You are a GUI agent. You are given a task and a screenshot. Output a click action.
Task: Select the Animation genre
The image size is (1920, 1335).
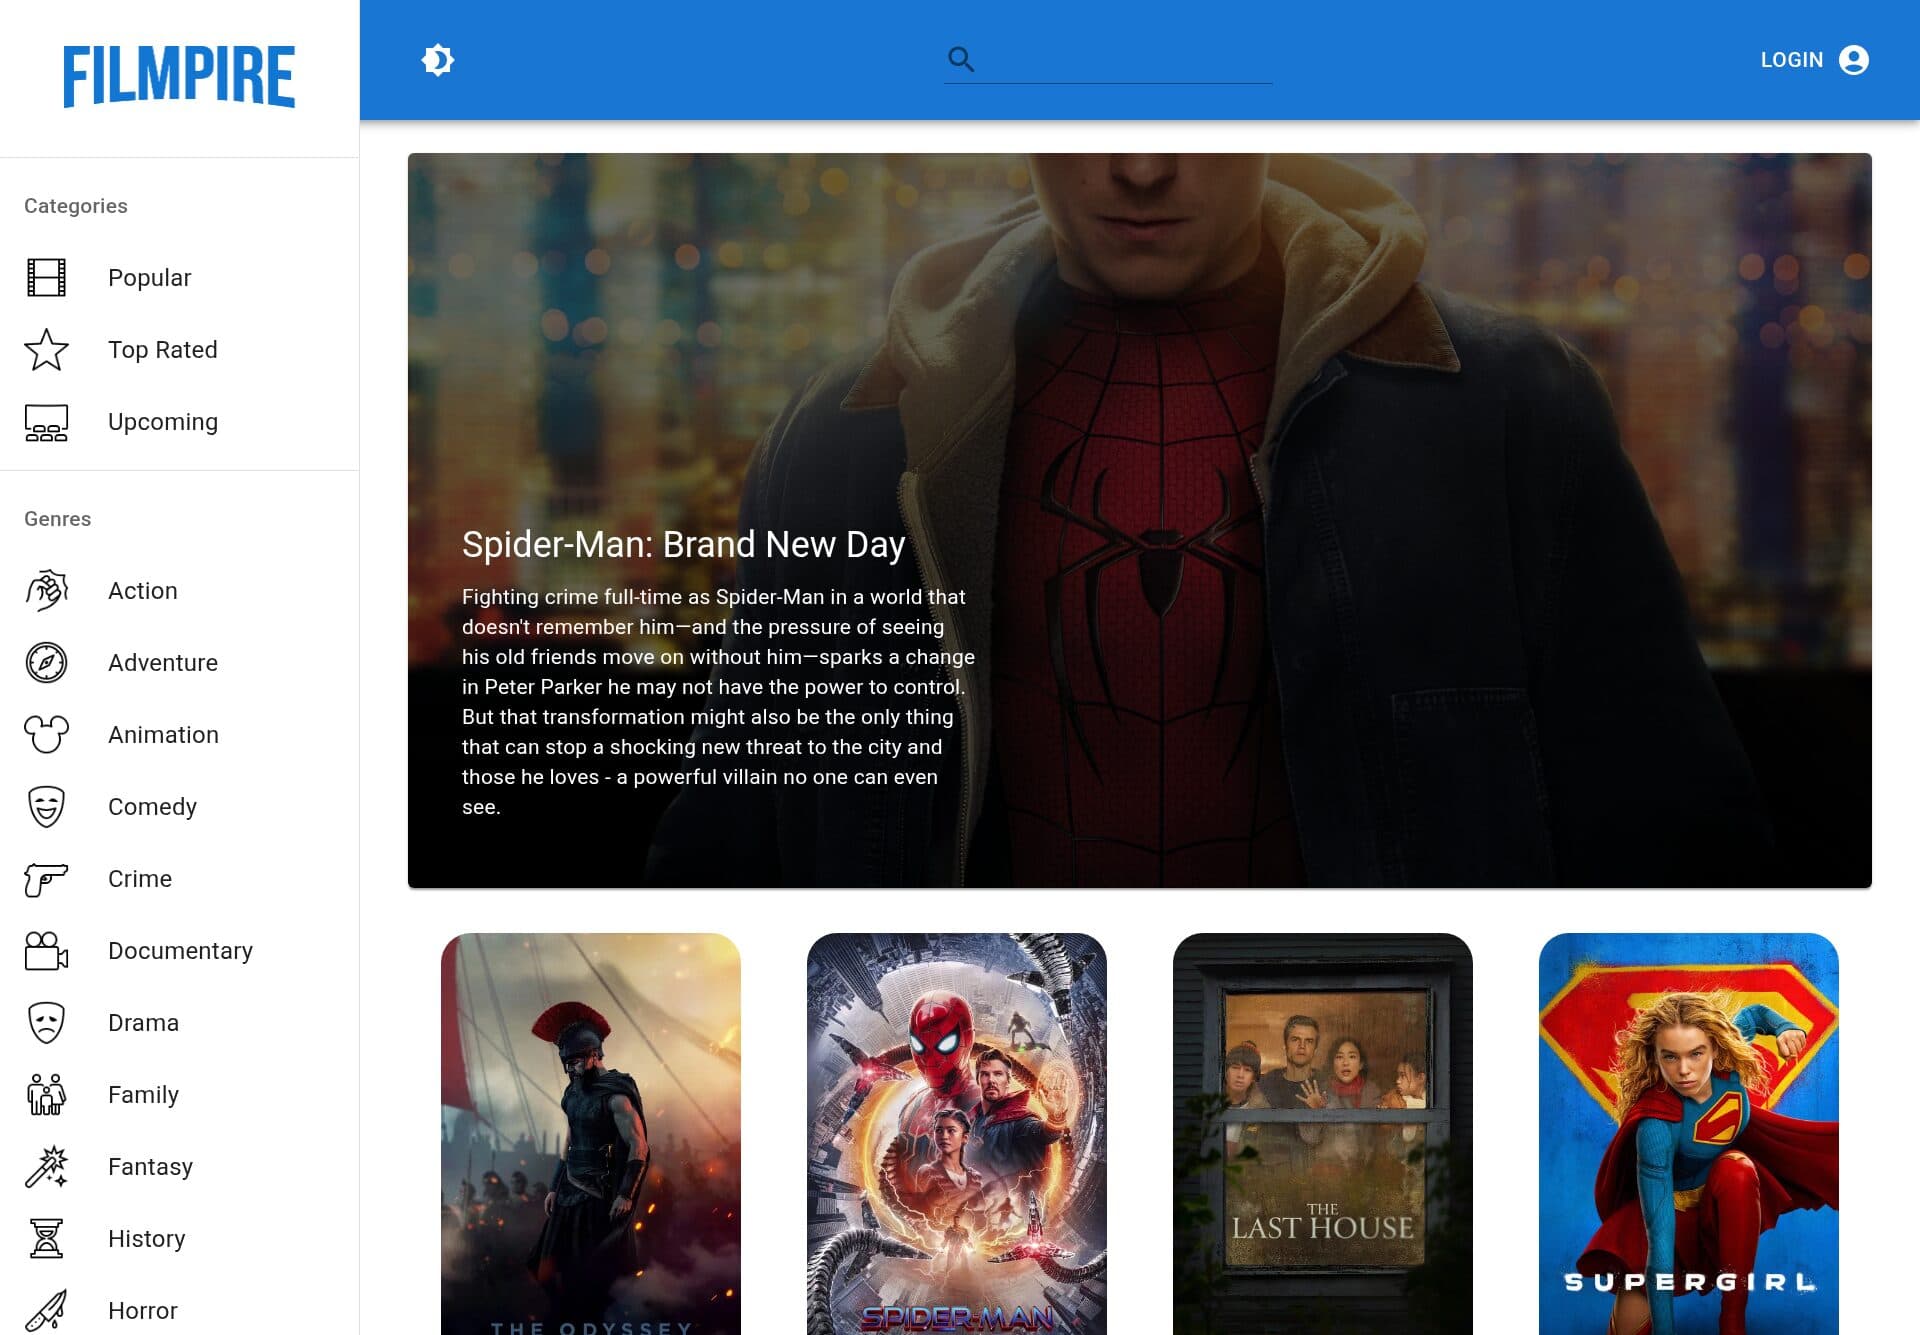(x=180, y=734)
